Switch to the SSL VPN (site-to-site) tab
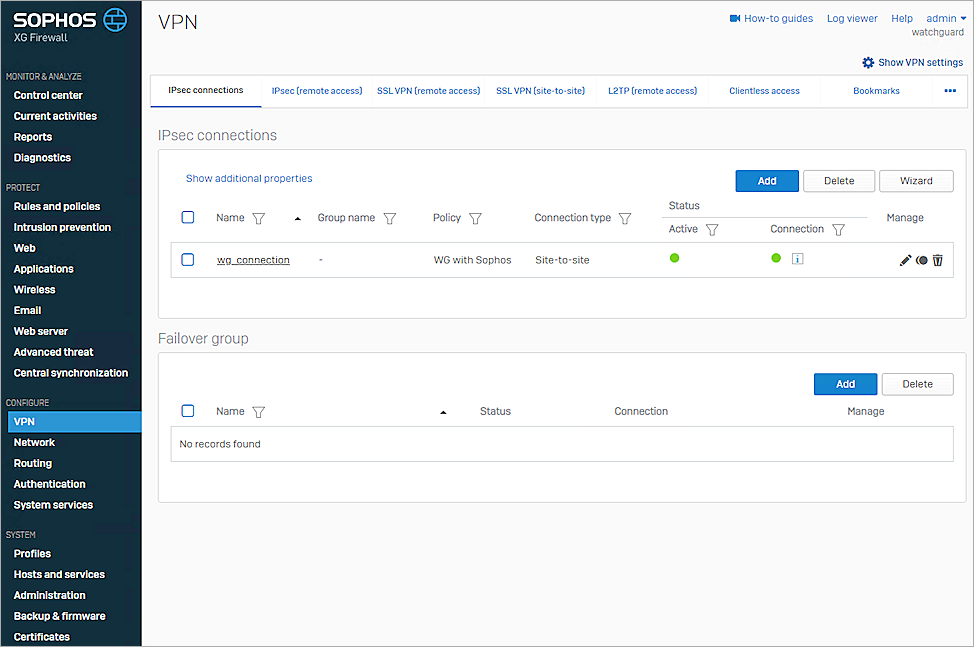 pos(541,90)
